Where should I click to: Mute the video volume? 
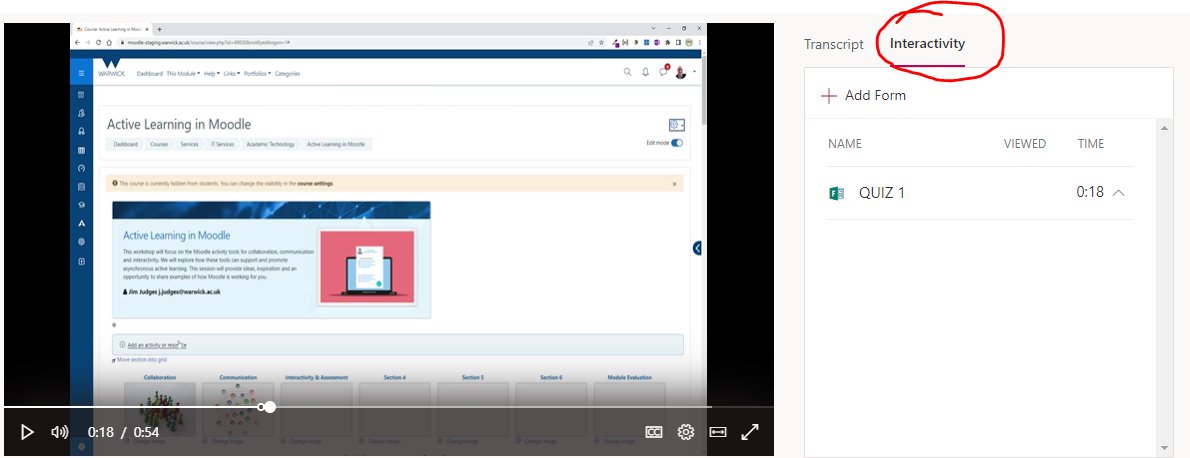[x=59, y=432]
